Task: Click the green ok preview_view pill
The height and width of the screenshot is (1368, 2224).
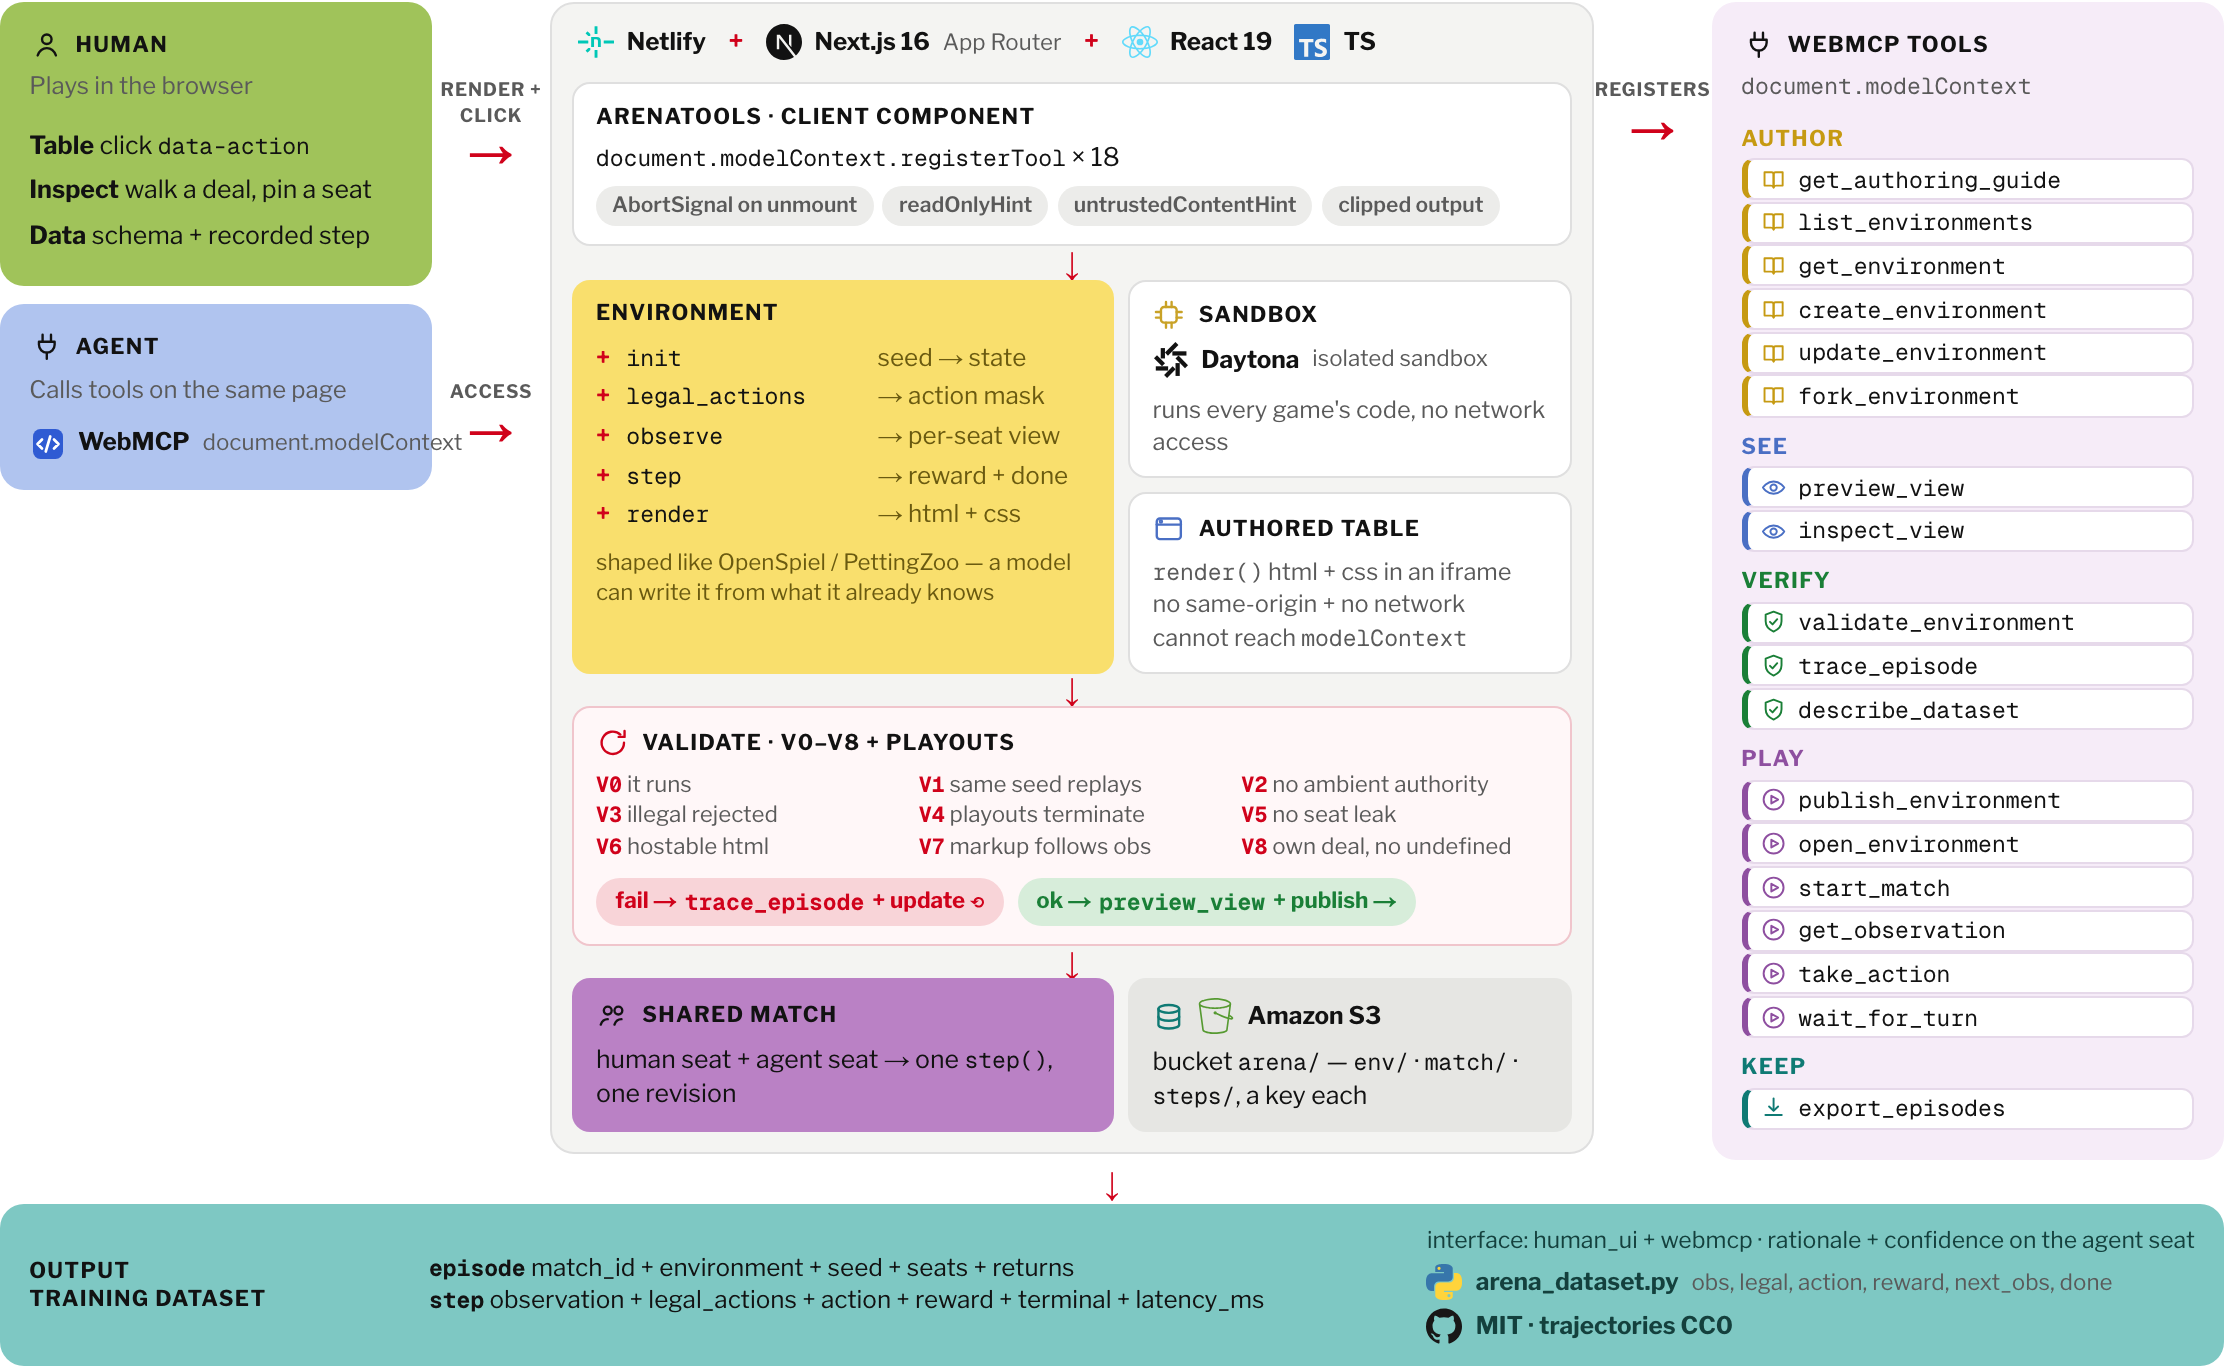Action: point(1216,902)
